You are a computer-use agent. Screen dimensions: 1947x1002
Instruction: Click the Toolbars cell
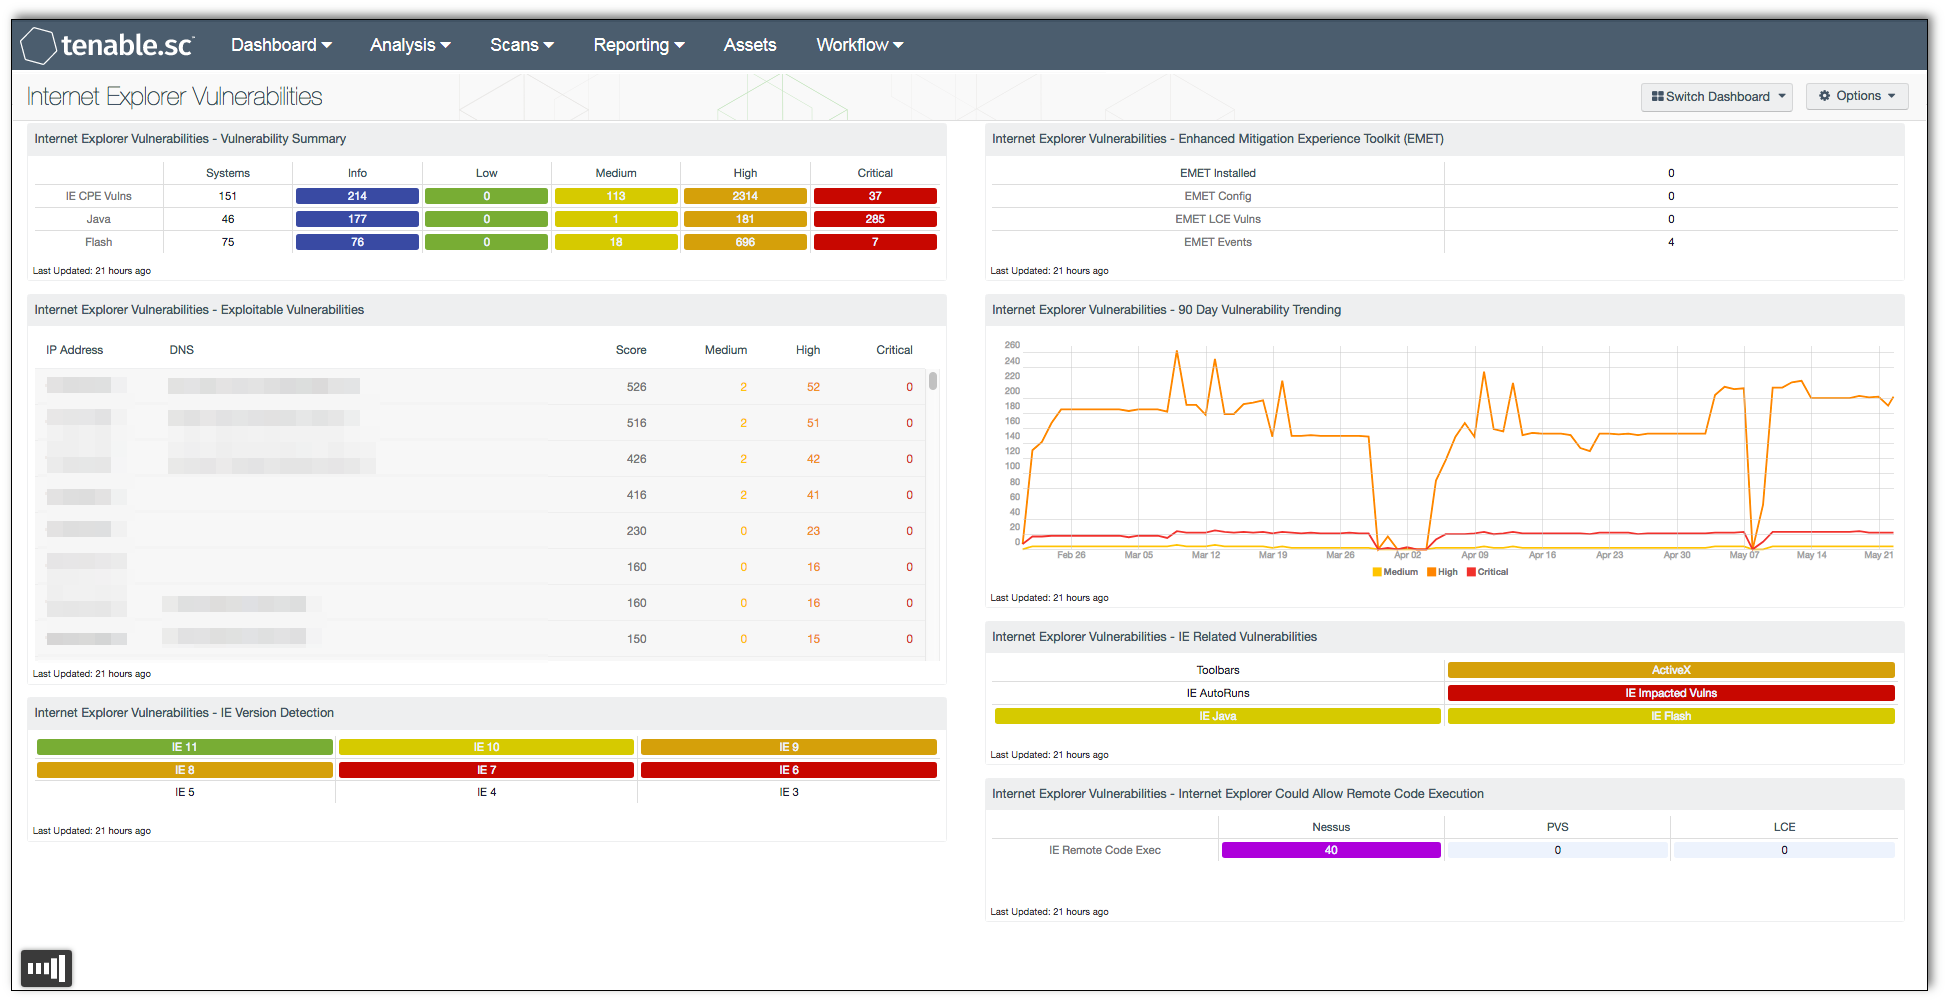point(1218,670)
